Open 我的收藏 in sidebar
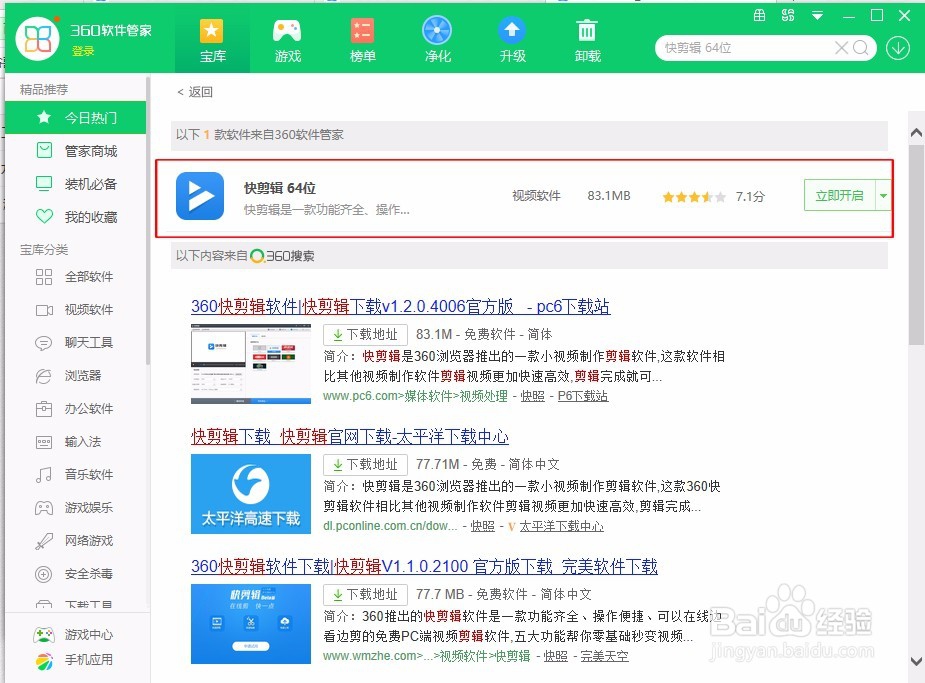925x683 pixels. click(x=76, y=217)
